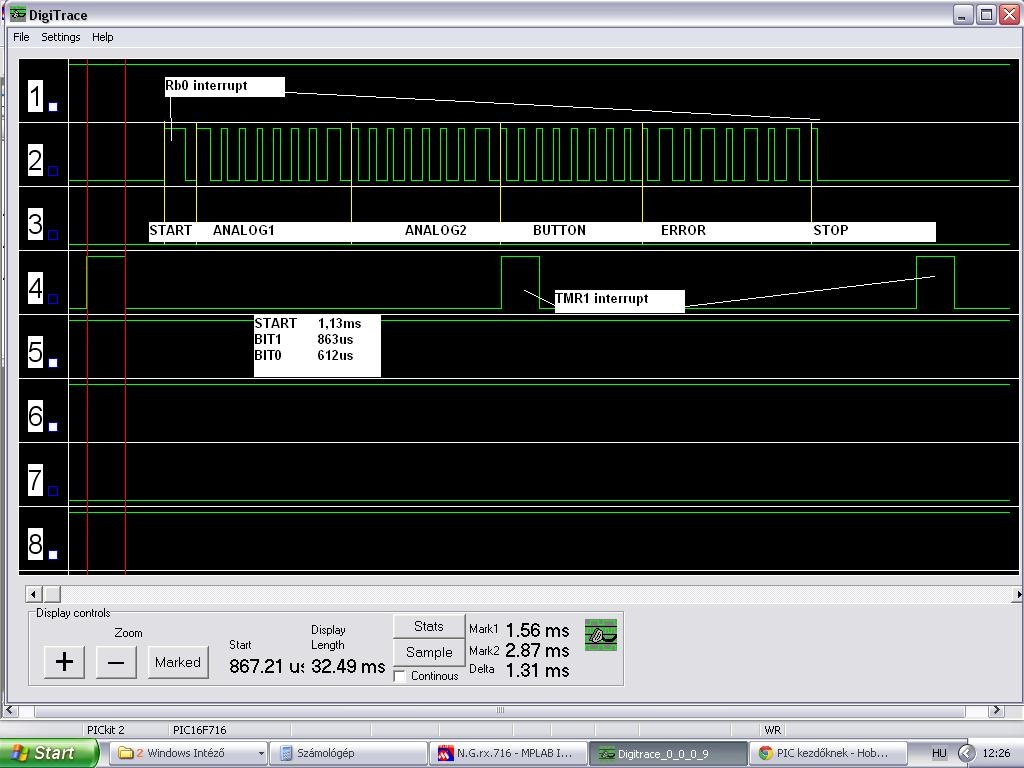
Task: Select the Rb0 interrupt annotation label
Action: [x=224, y=86]
